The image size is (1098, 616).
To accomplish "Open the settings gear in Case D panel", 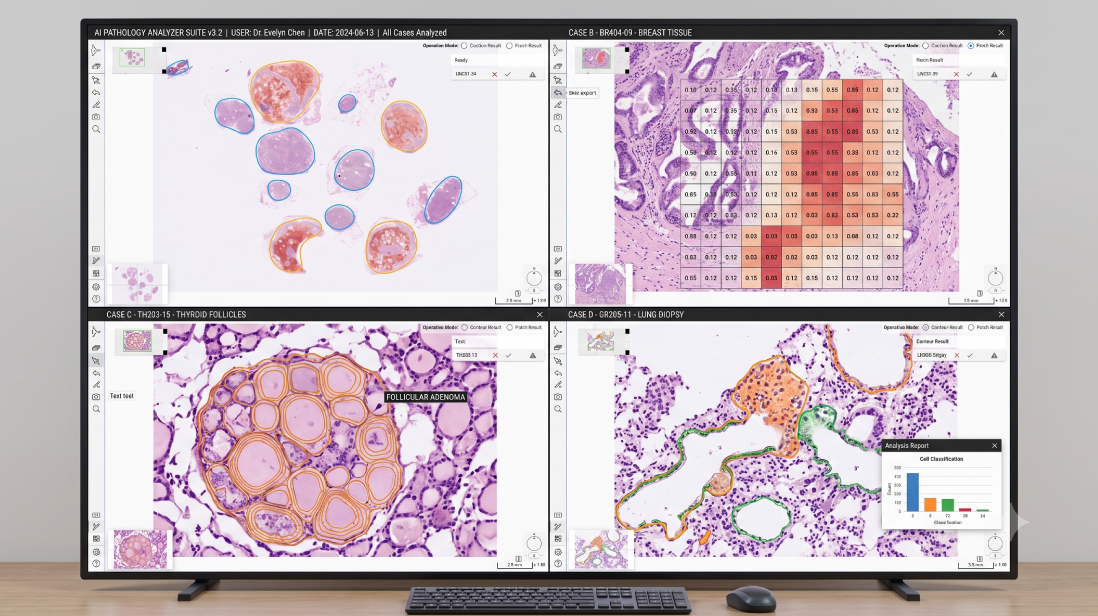I will (x=558, y=552).
